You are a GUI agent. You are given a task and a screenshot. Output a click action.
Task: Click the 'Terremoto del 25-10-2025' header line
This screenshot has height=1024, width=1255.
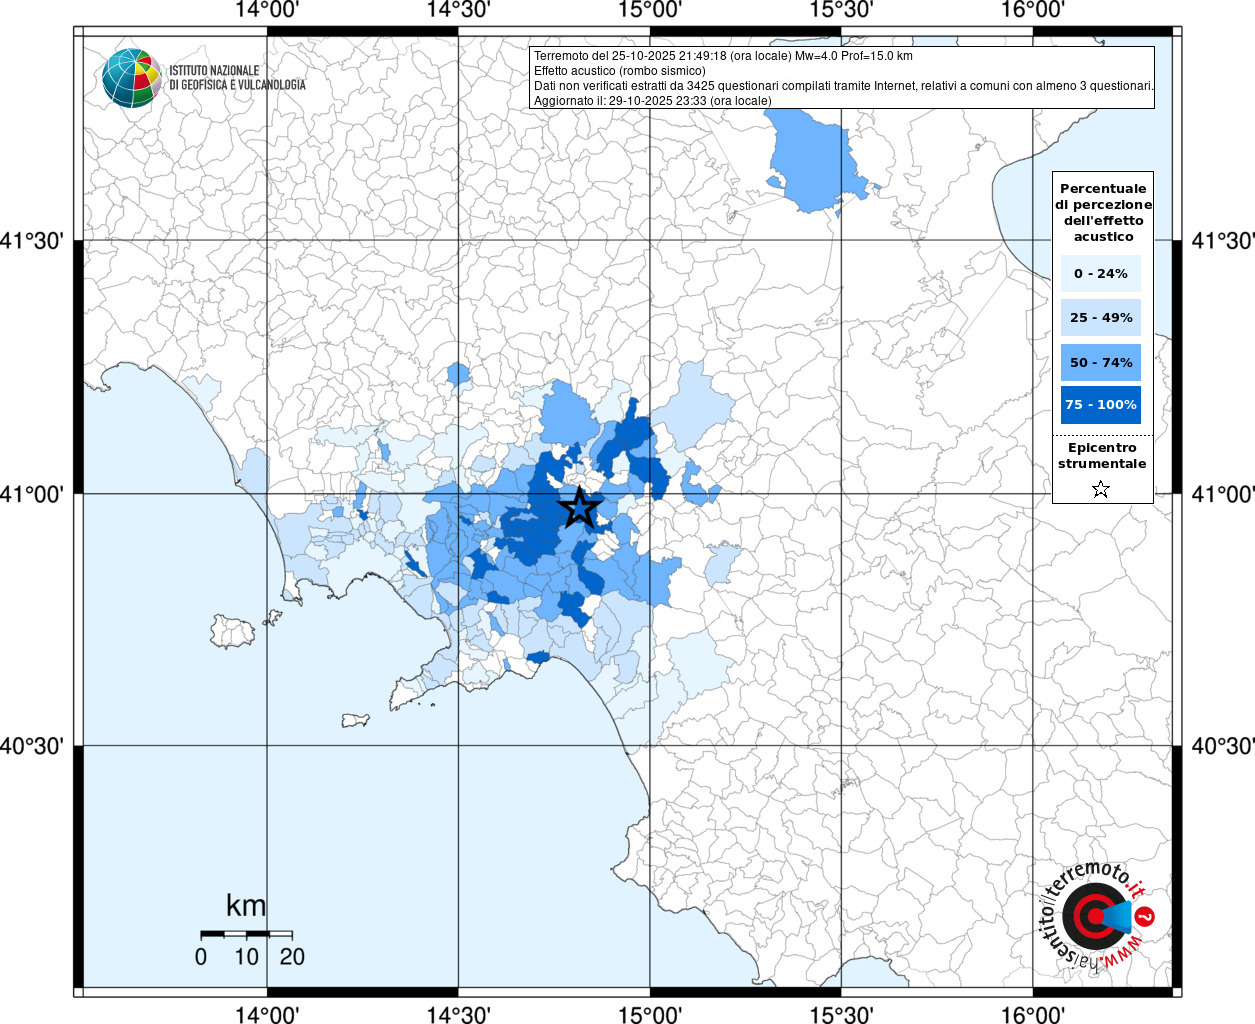click(723, 56)
